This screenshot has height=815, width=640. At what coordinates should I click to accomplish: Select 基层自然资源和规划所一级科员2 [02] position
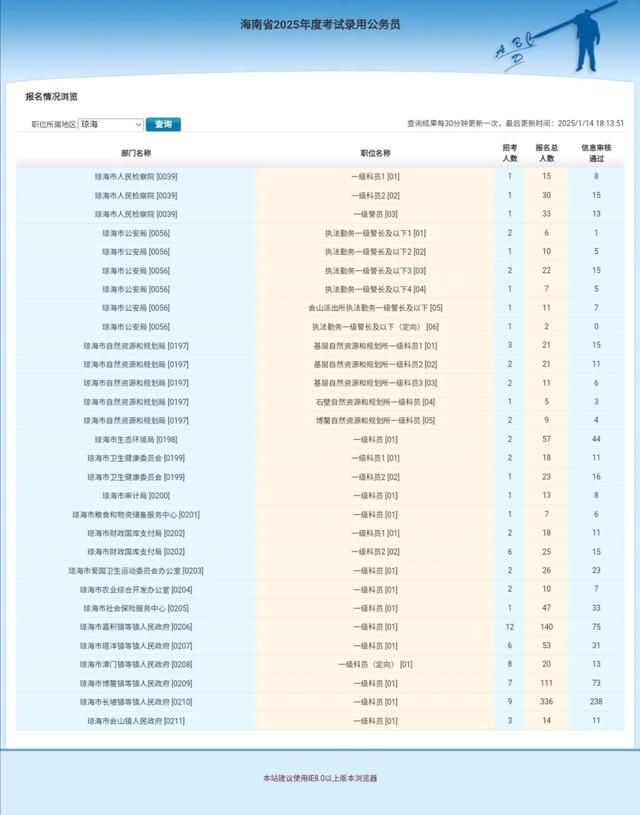coord(375,364)
